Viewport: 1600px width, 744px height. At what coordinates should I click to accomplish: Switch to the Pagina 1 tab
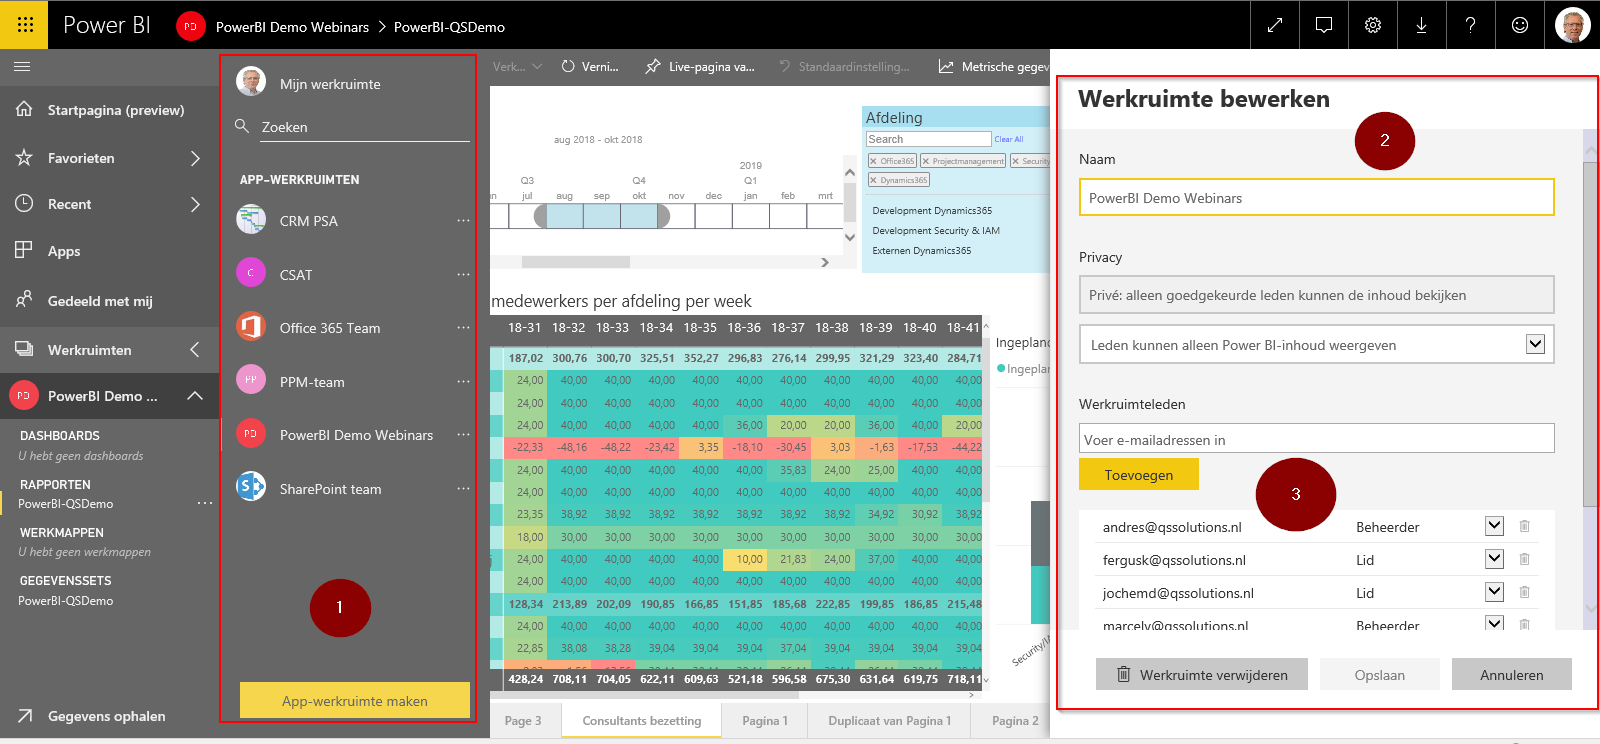pyautogui.click(x=765, y=720)
